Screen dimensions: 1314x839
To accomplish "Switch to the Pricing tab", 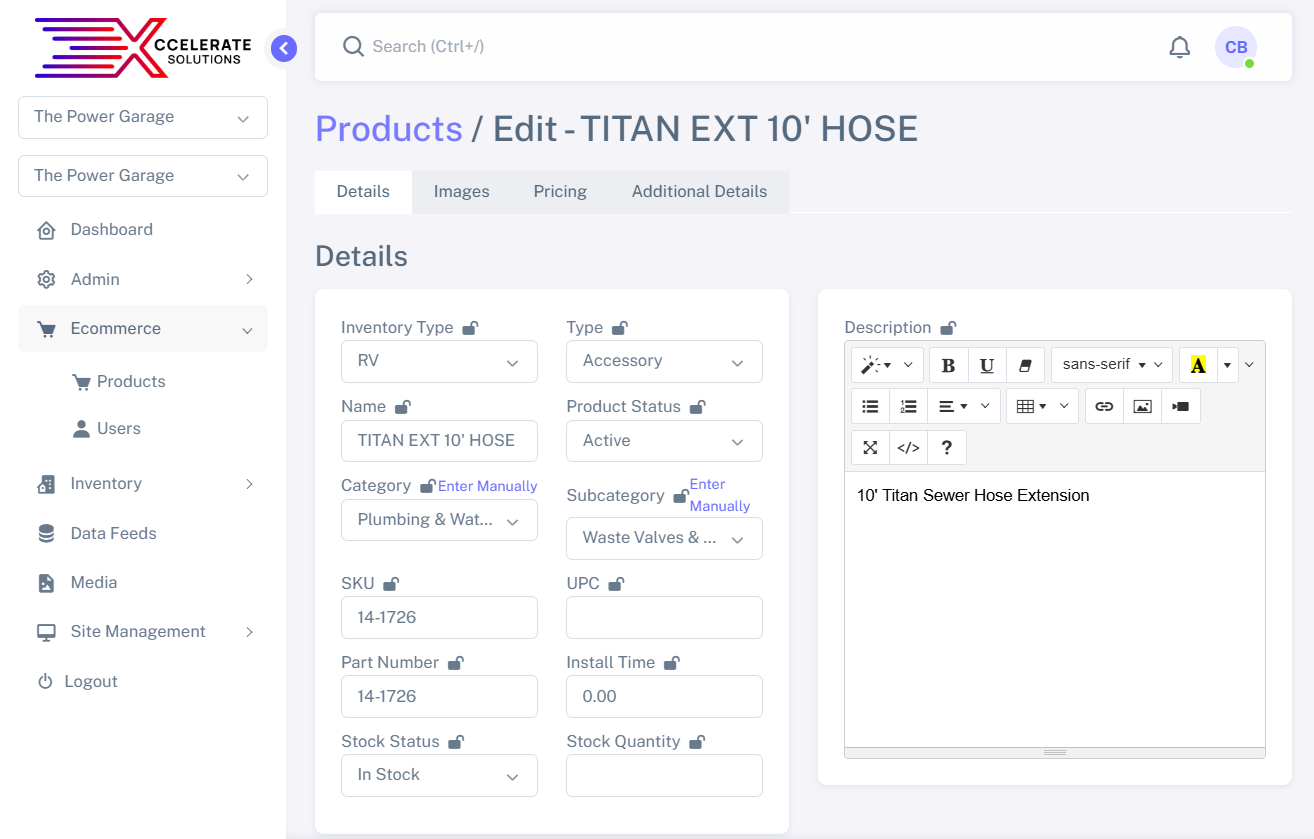I will coord(560,192).
